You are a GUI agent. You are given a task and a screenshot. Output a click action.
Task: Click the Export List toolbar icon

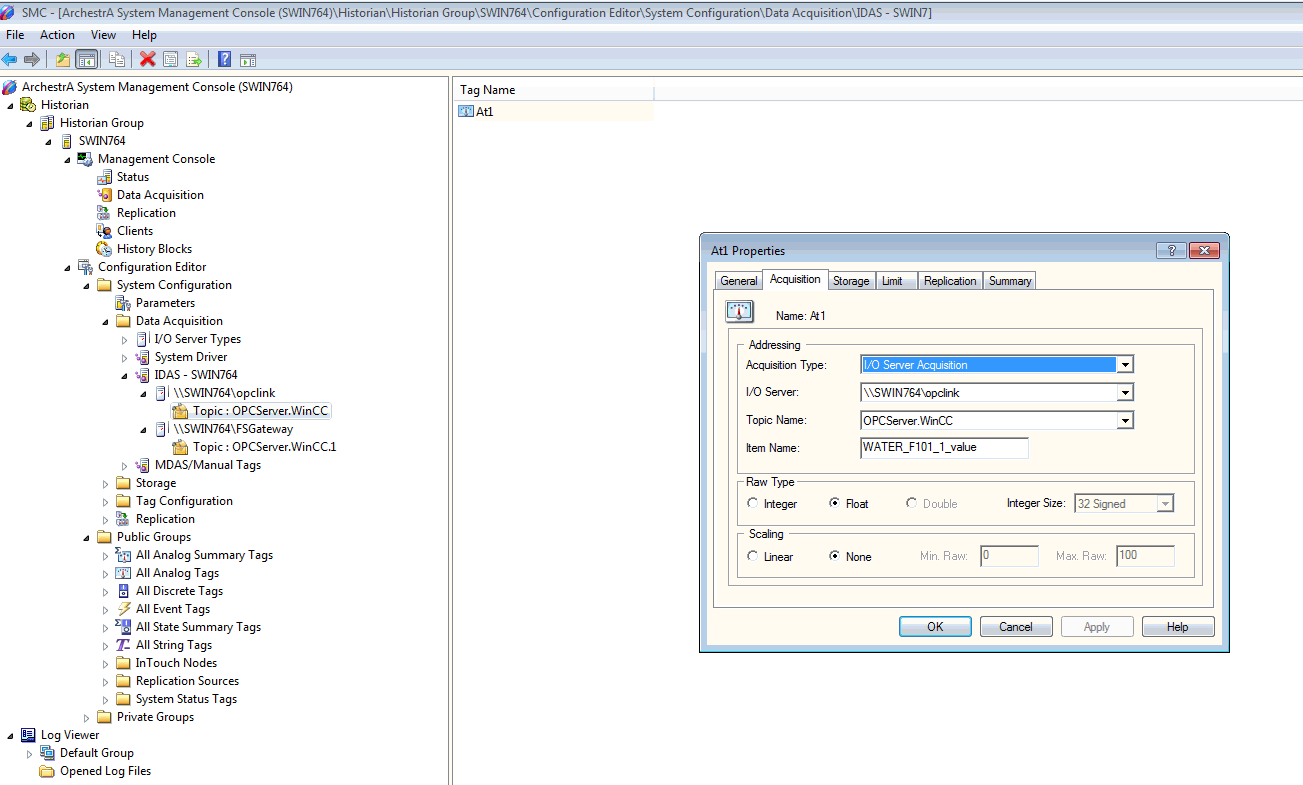(x=194, y=59)
